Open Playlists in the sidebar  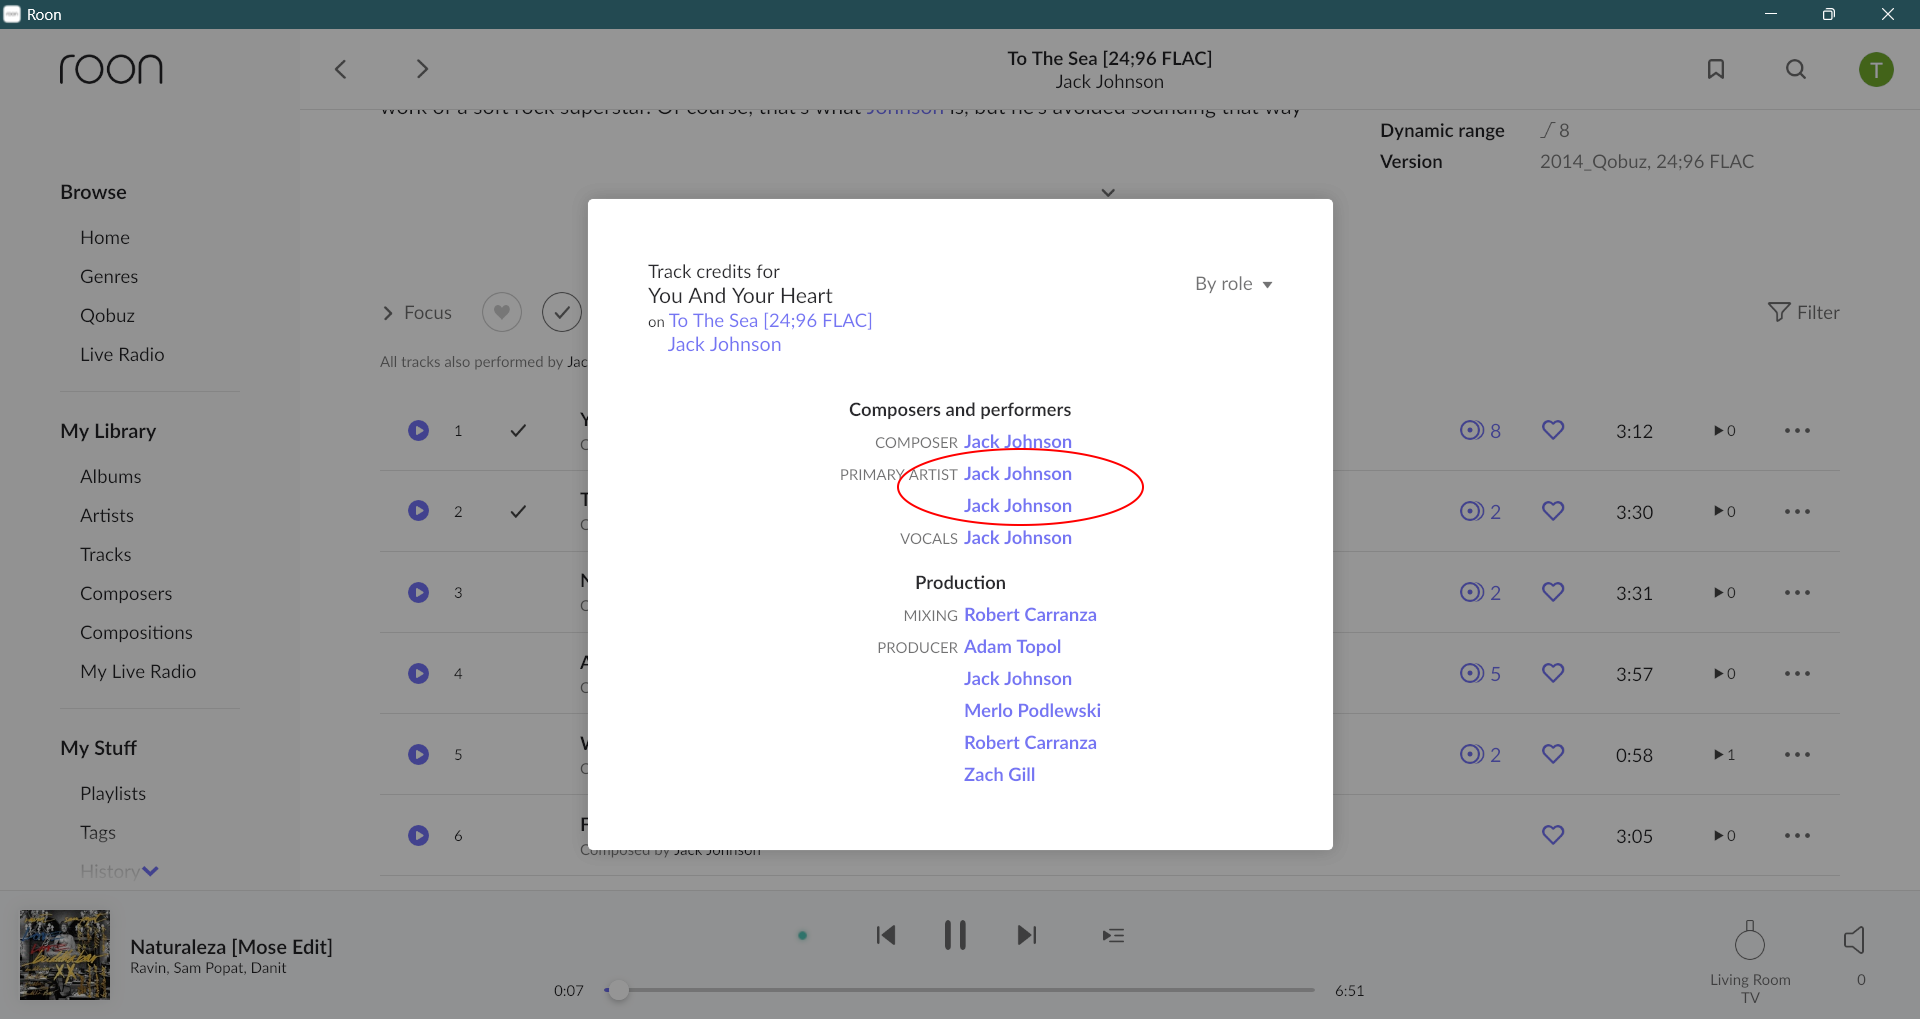[113, 793]
